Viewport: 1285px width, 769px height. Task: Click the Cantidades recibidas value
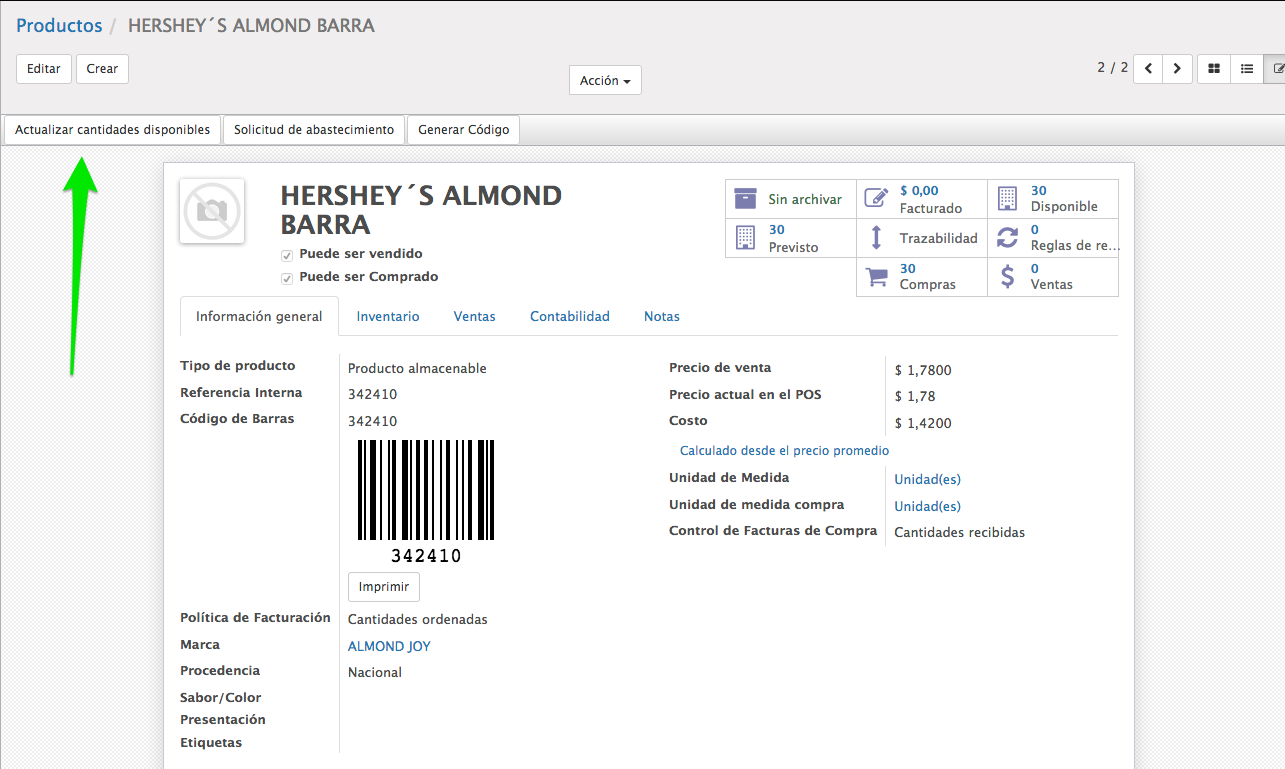point(960,532)
